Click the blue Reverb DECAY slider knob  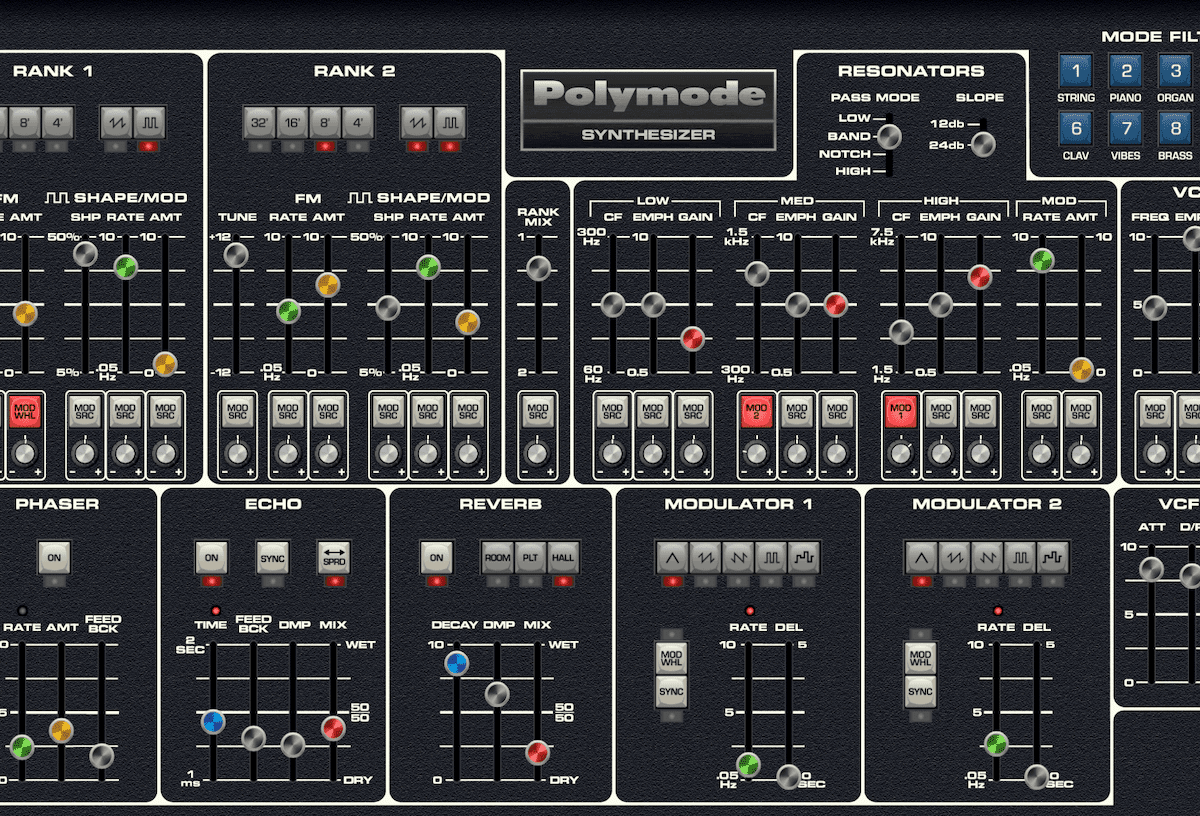457,662
